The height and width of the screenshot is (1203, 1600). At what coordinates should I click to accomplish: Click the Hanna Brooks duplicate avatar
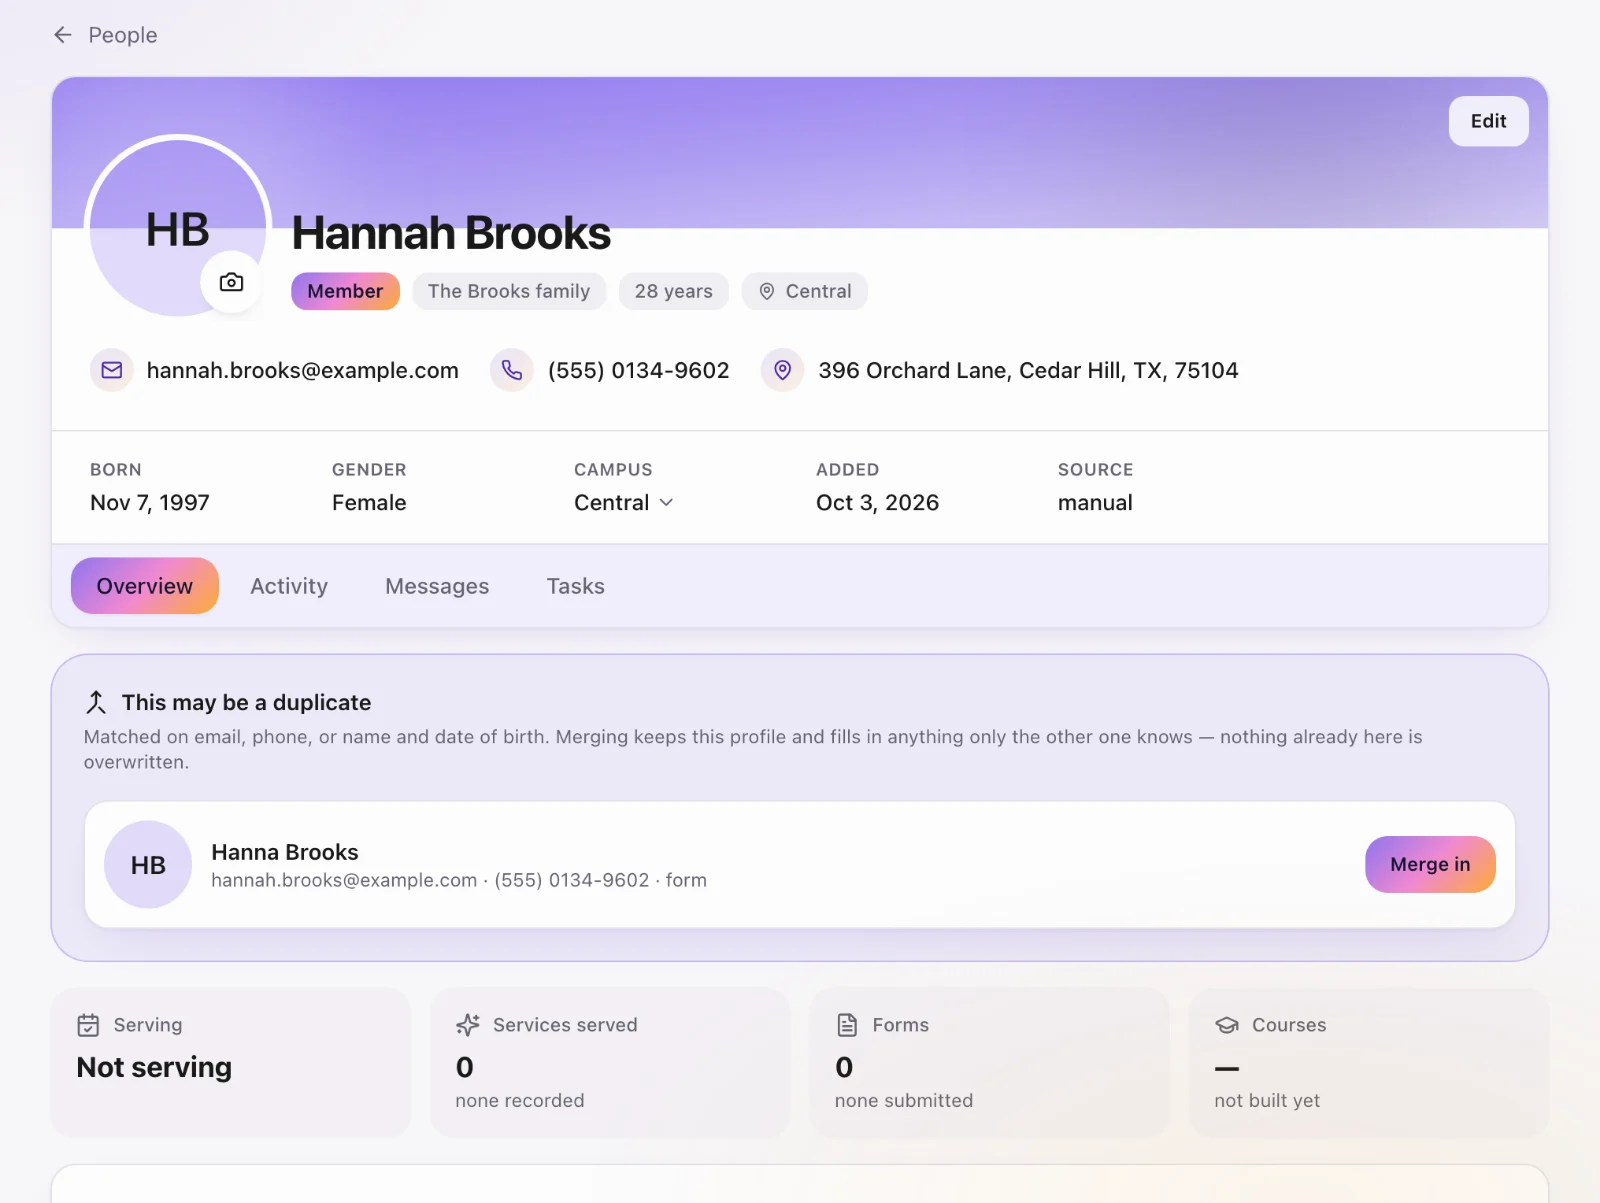click(x=148, y=865)
